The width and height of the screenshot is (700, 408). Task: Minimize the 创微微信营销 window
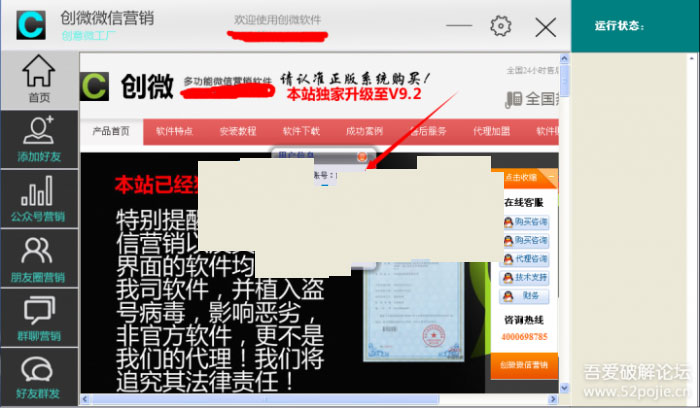point(458,25)
